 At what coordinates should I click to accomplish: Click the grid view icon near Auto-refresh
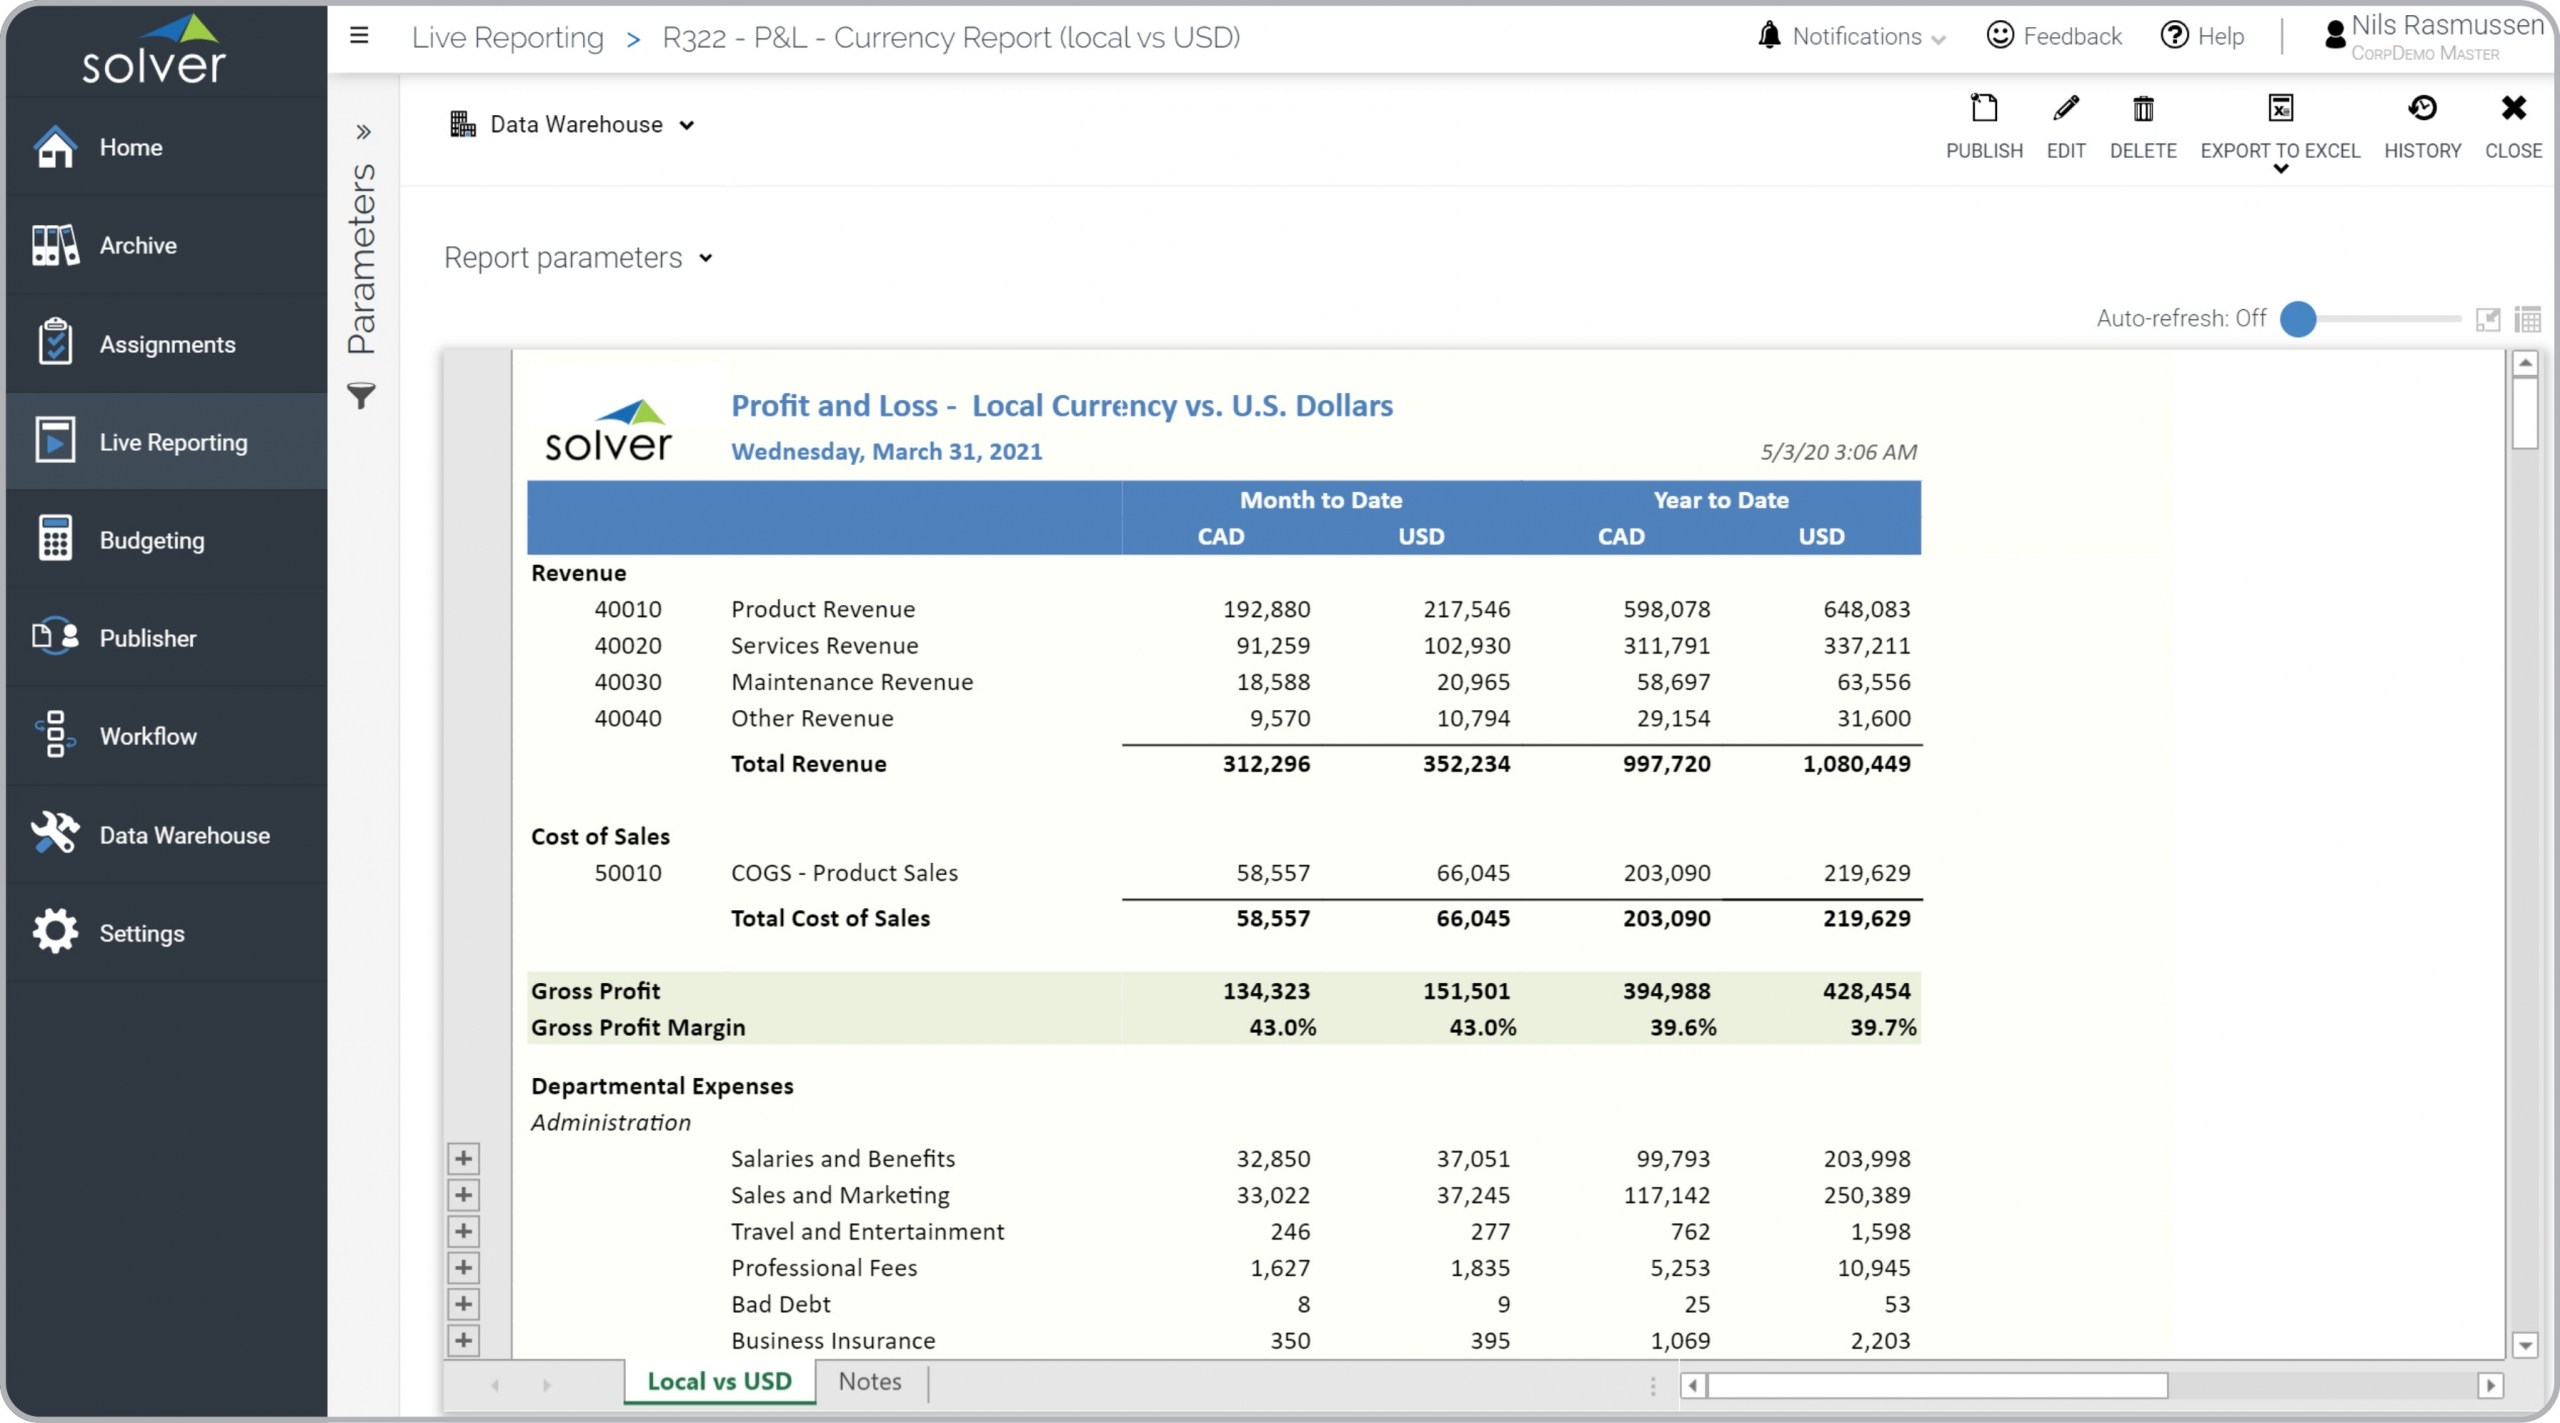[x=2527, y=320]
